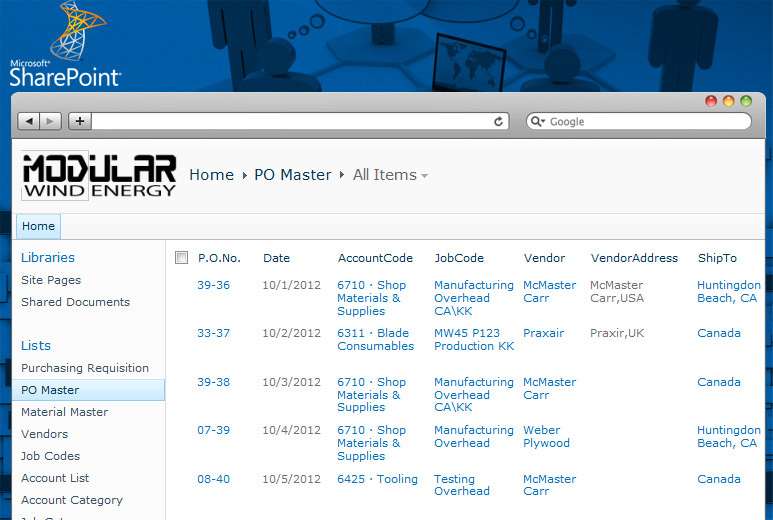The image size is (773, 520).
Task: Open Account List in sidebar
Action: [55, 478]
